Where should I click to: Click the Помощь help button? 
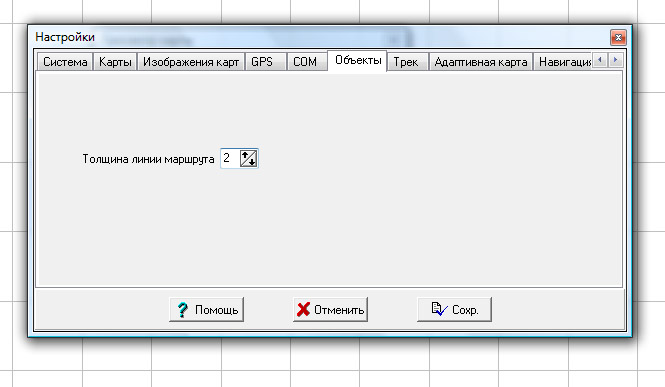coord(206,309)
